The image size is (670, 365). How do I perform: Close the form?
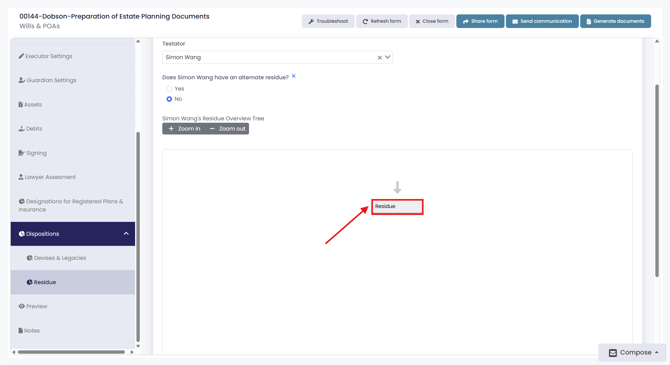[x=432, y=21]
